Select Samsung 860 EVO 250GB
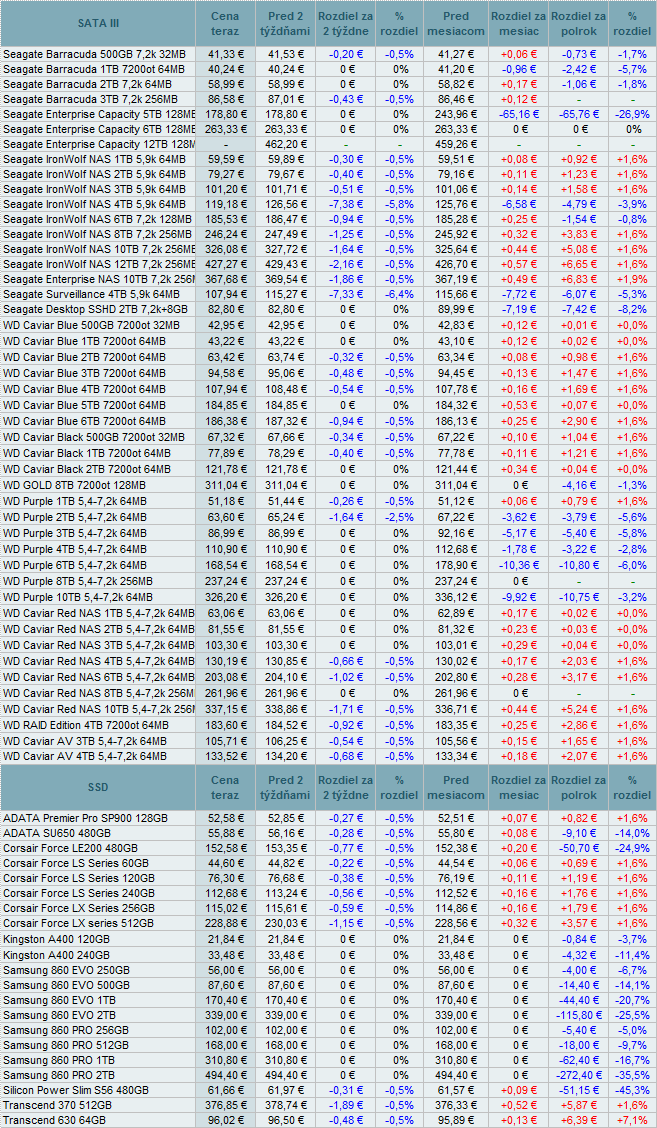The height and width of the screenshot is (1128, 657). pos(66,970)
